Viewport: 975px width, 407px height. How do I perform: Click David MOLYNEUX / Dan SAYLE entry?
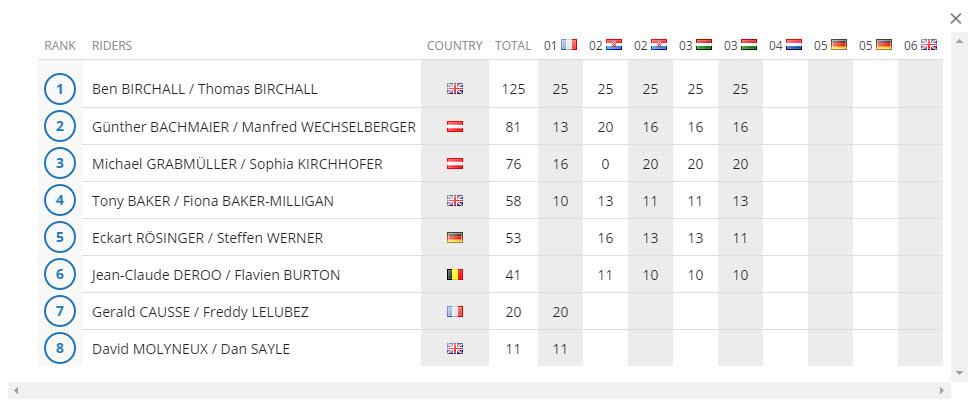191,349
